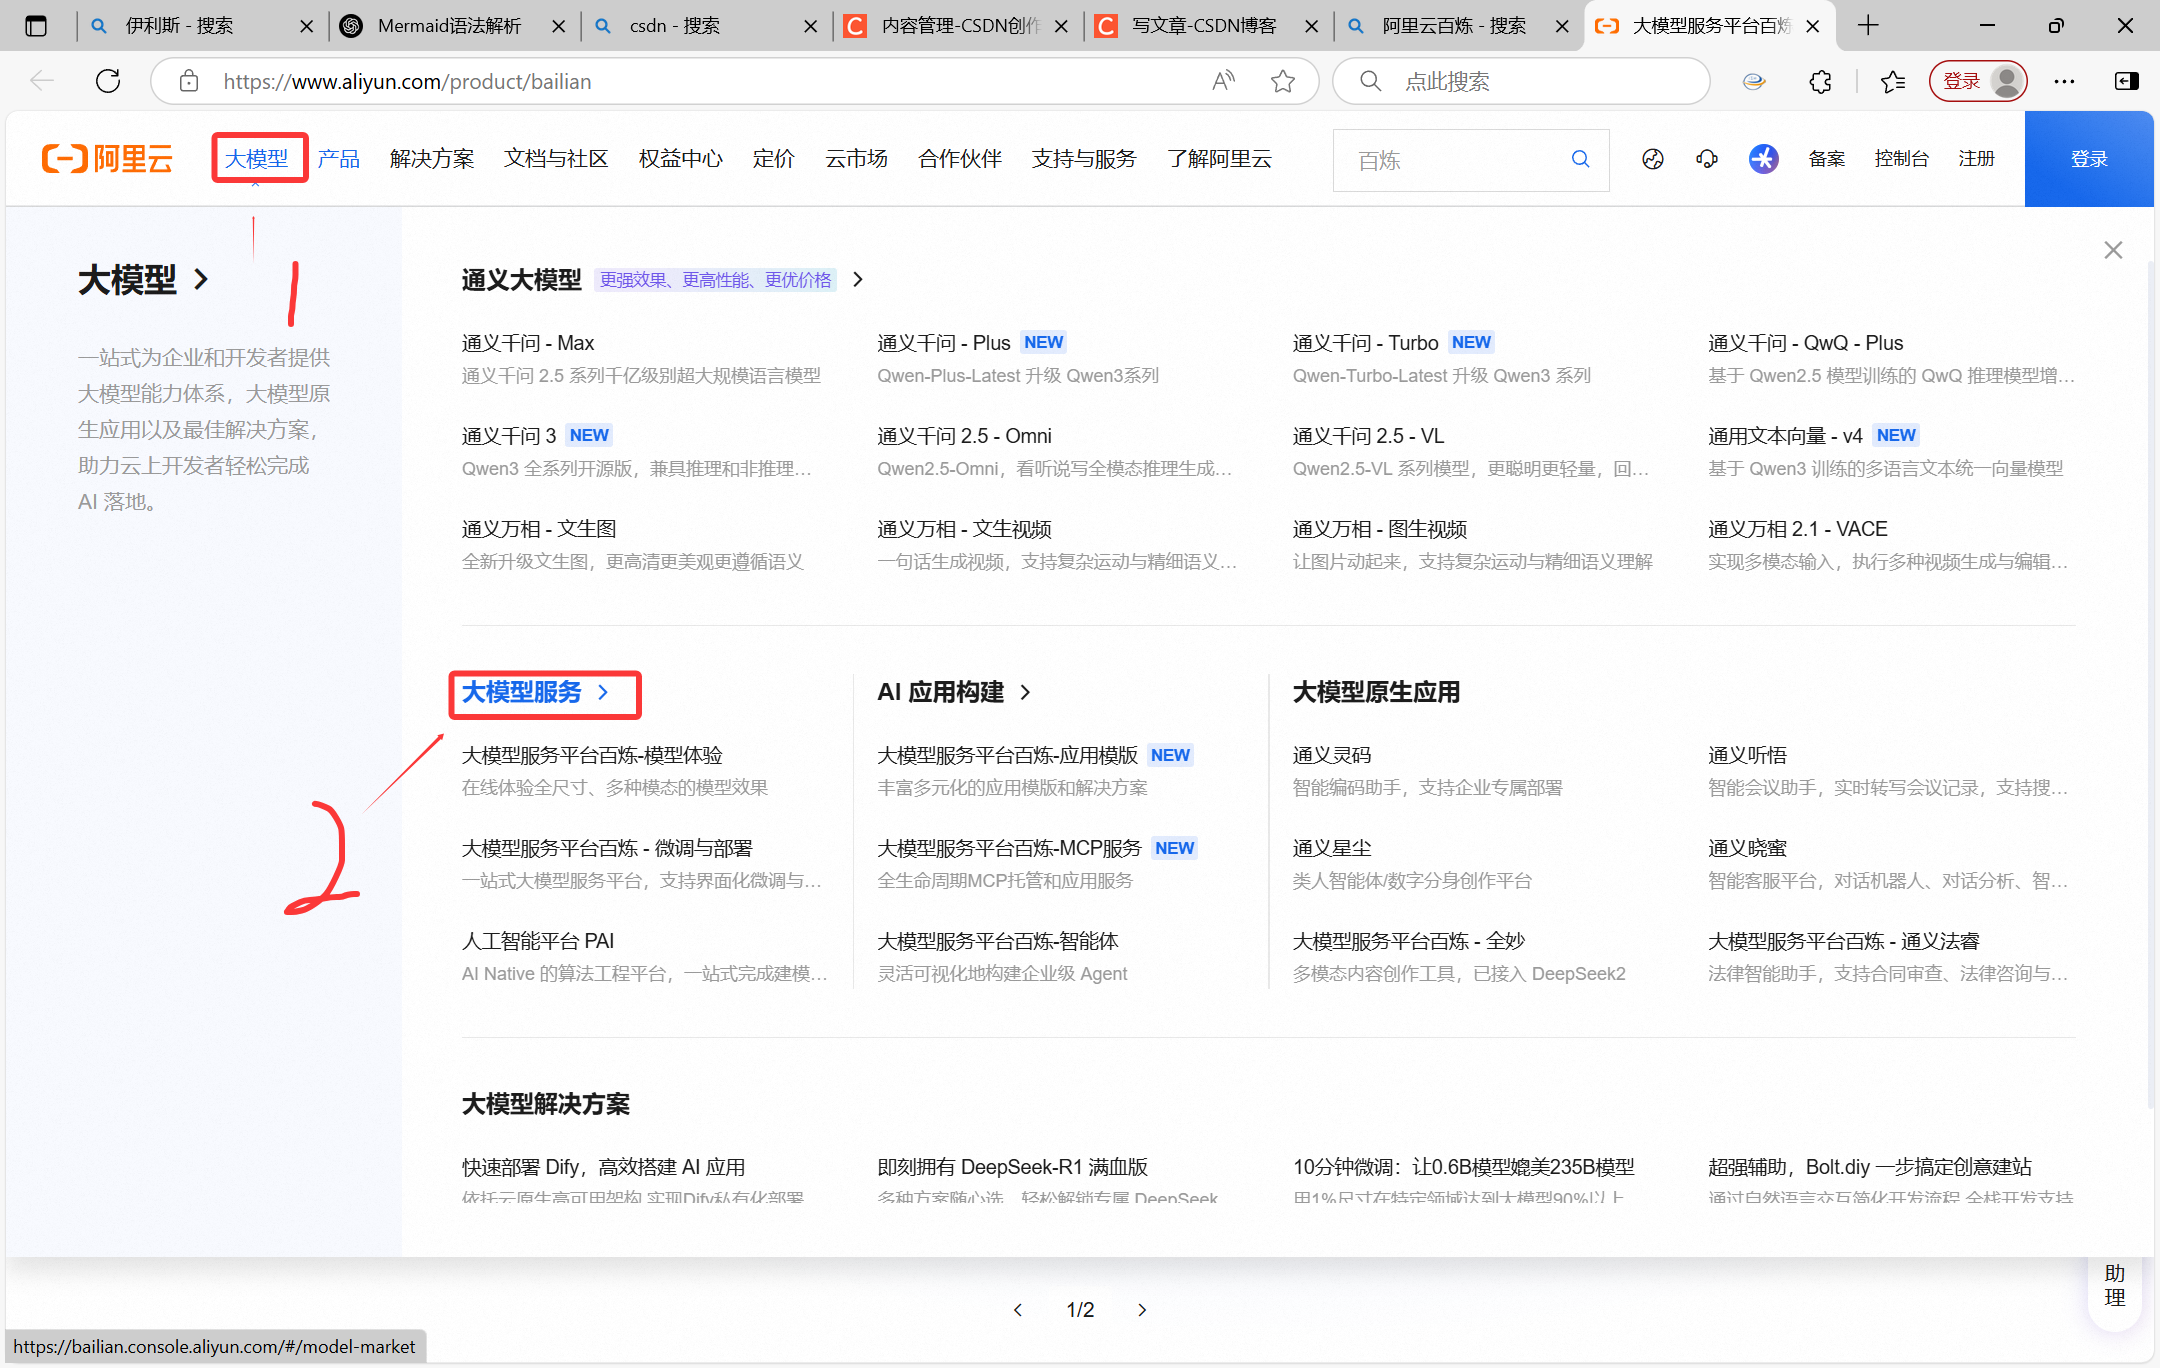Expand the 大模型 heading arrow

click(201, 279)
